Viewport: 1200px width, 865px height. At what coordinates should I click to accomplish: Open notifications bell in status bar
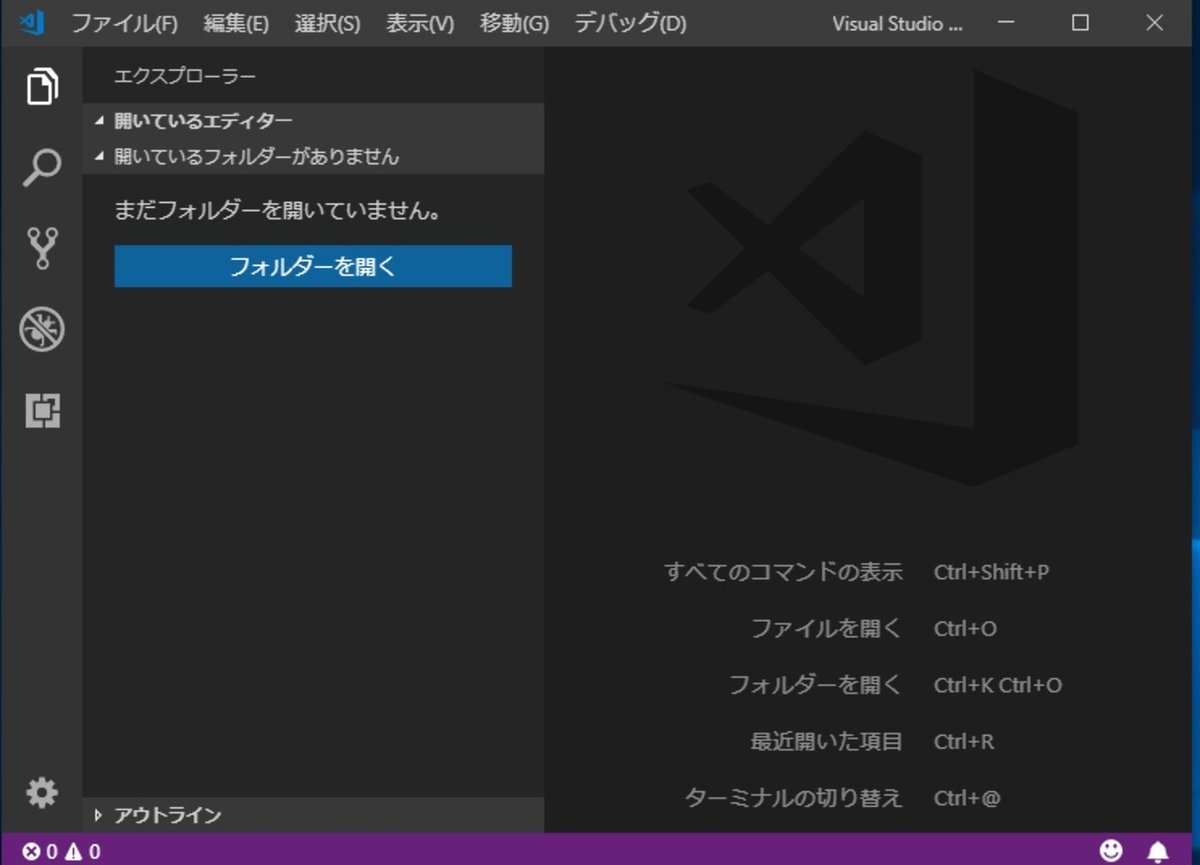(1158, 851)
